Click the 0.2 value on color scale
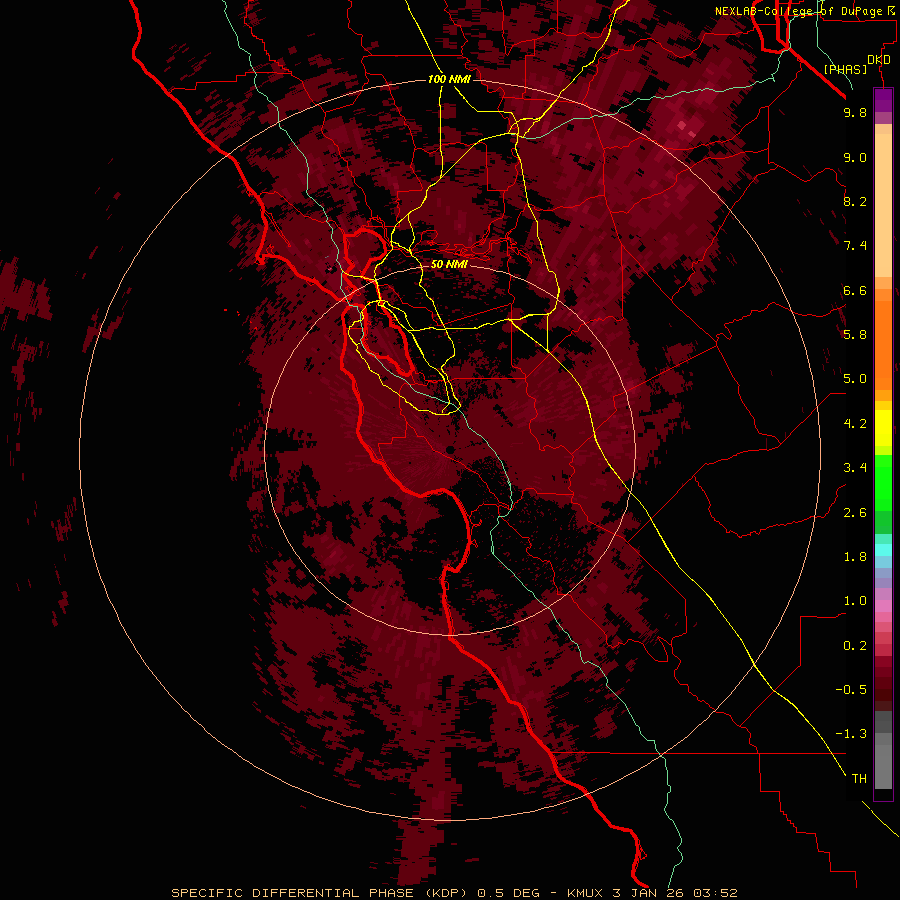 pyautogui.click(x=855, y=645)
